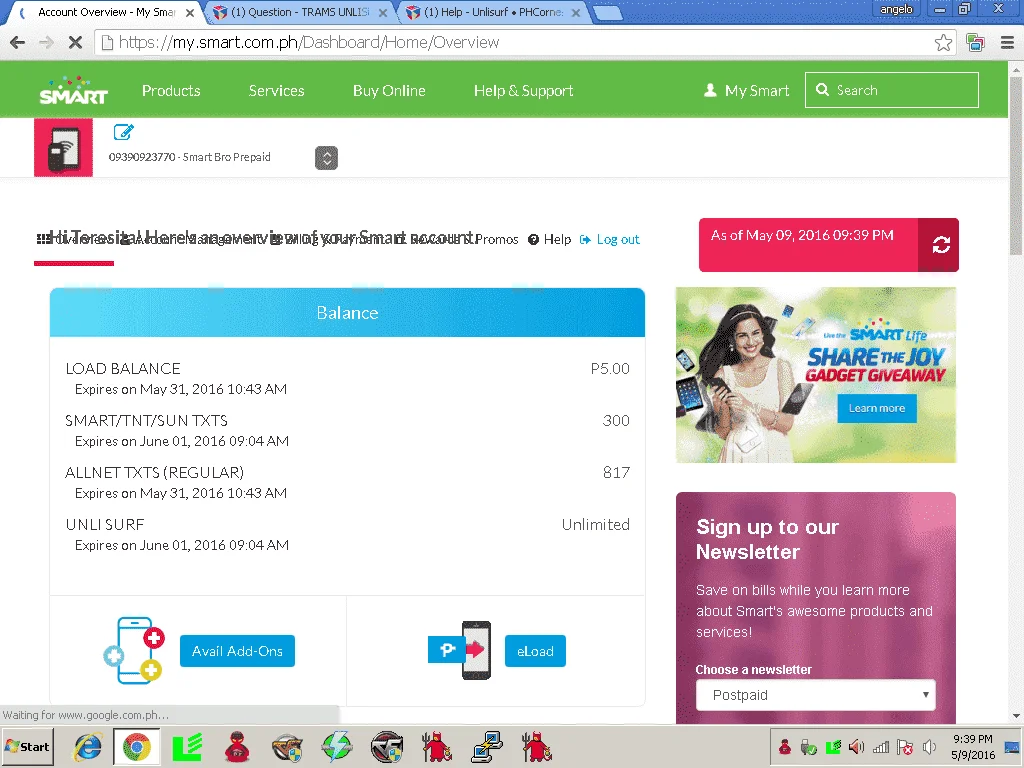Focus the Search input field
The image size is (1024, 768).
(x=892, y=90)
